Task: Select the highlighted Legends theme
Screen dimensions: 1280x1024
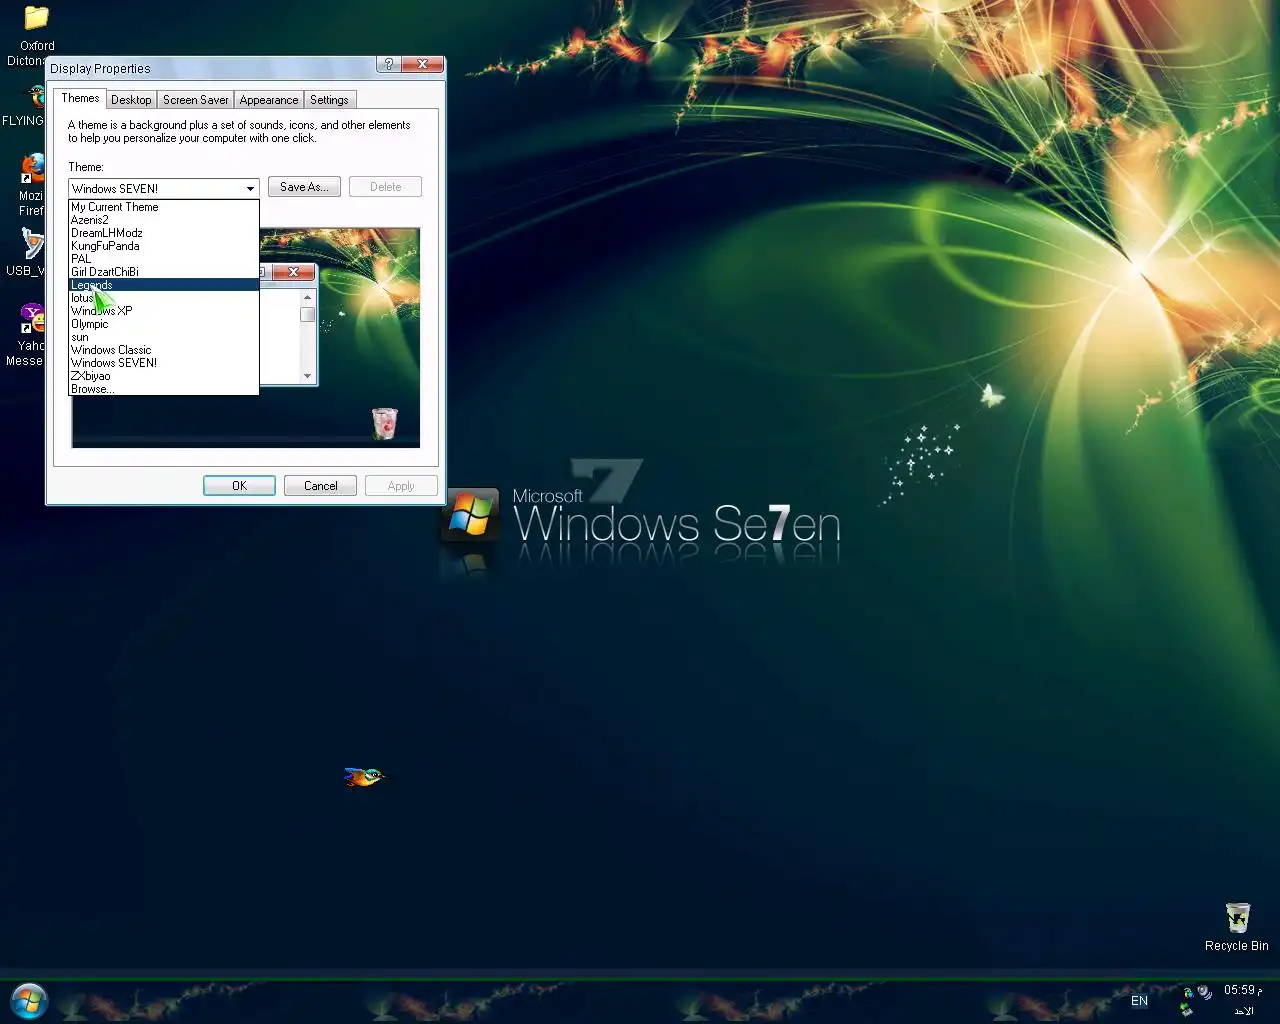Action: tap(164, 285)
